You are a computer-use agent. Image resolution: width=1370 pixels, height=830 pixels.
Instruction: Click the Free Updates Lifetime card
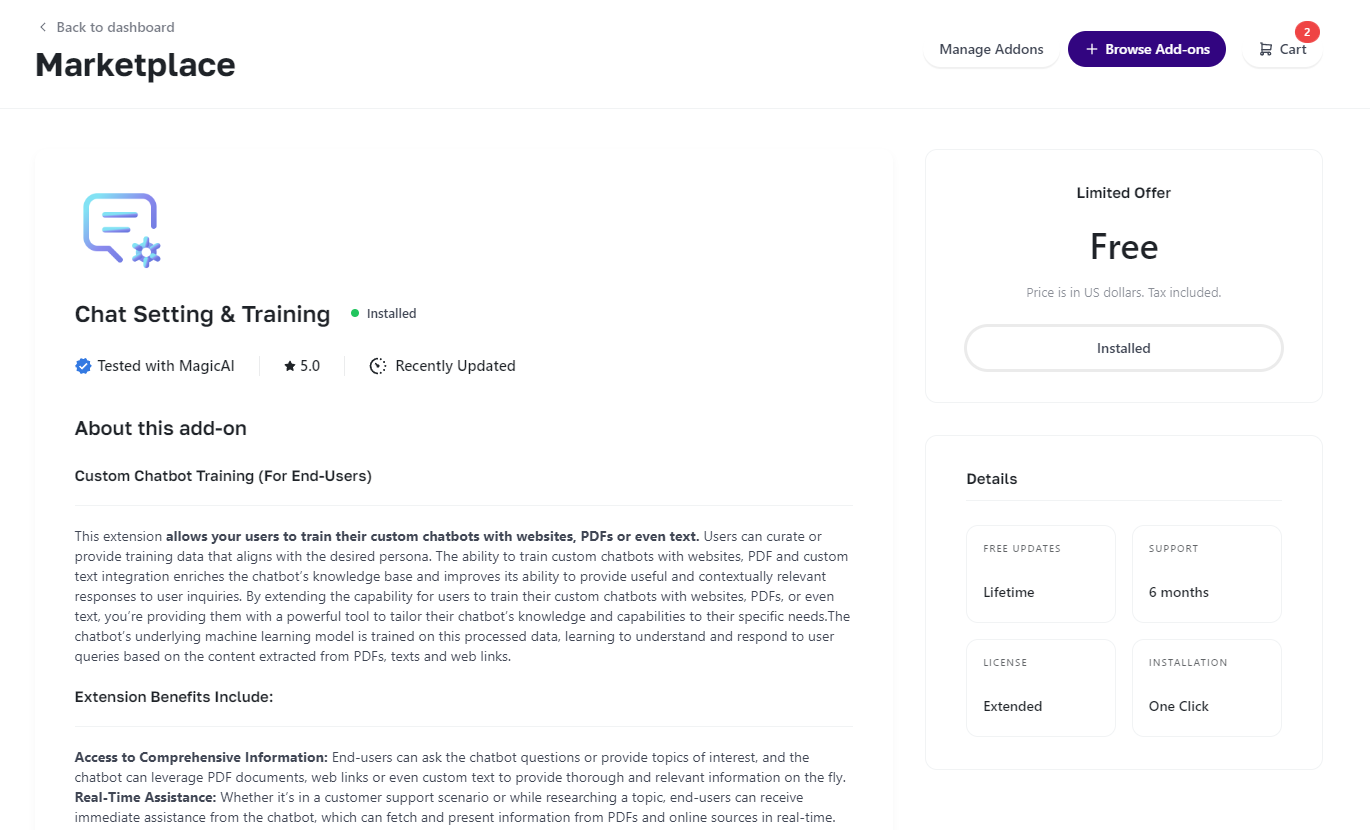(x=1040, y=574)
